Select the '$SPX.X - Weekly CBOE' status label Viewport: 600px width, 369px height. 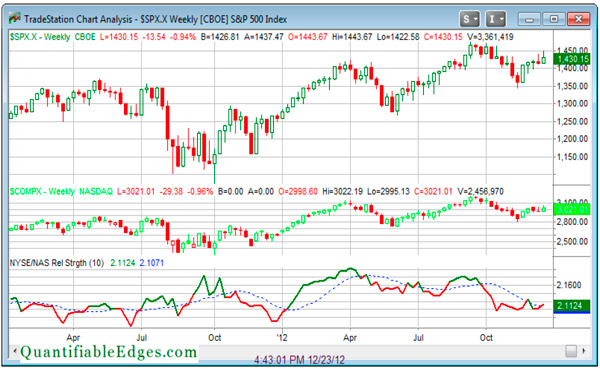pyautogui.click(x=52, y=37)
